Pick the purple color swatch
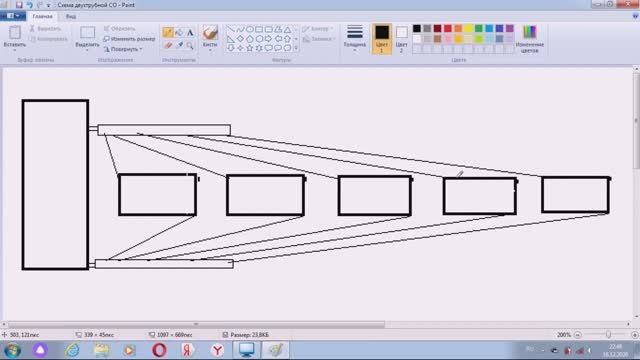 pos(510,28)
